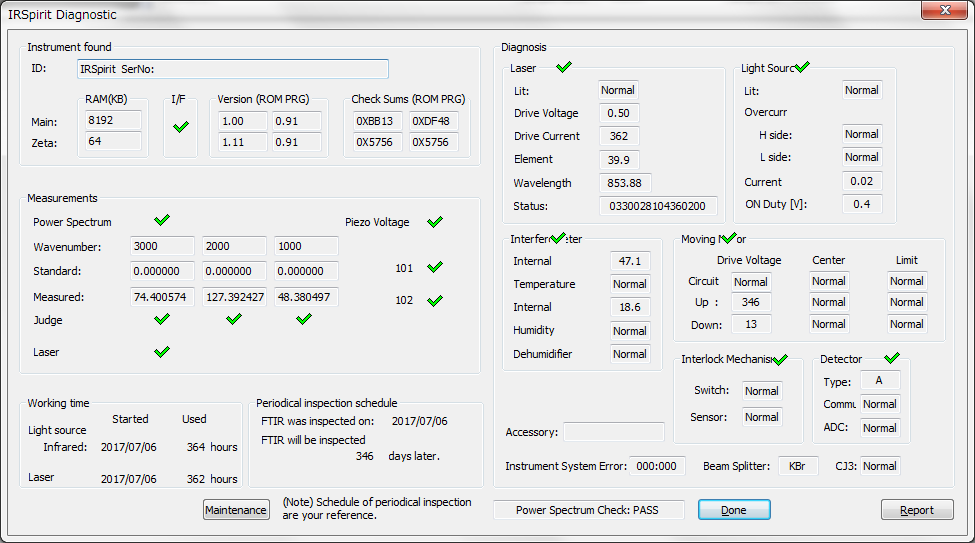
Task: Click the Power Spectrum green check mark
Action: (162, 220)
